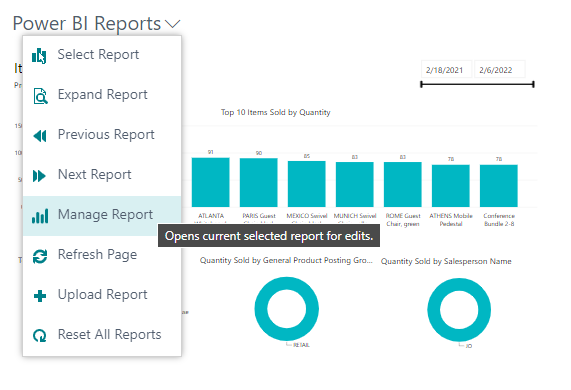Edit the 2/18/2021 start date field
Image resolution: width=571 pixels, height=390 pixels.
tap(446, 70)
